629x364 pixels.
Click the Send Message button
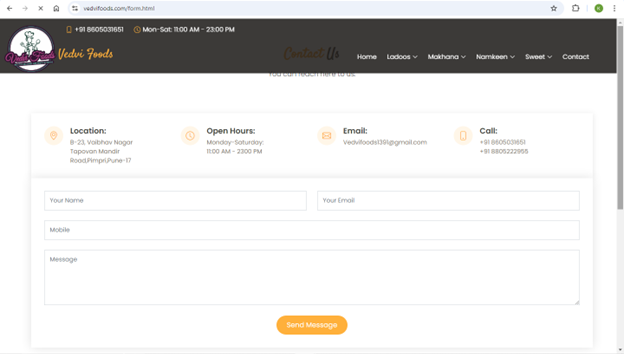click(x=312, y=325)
